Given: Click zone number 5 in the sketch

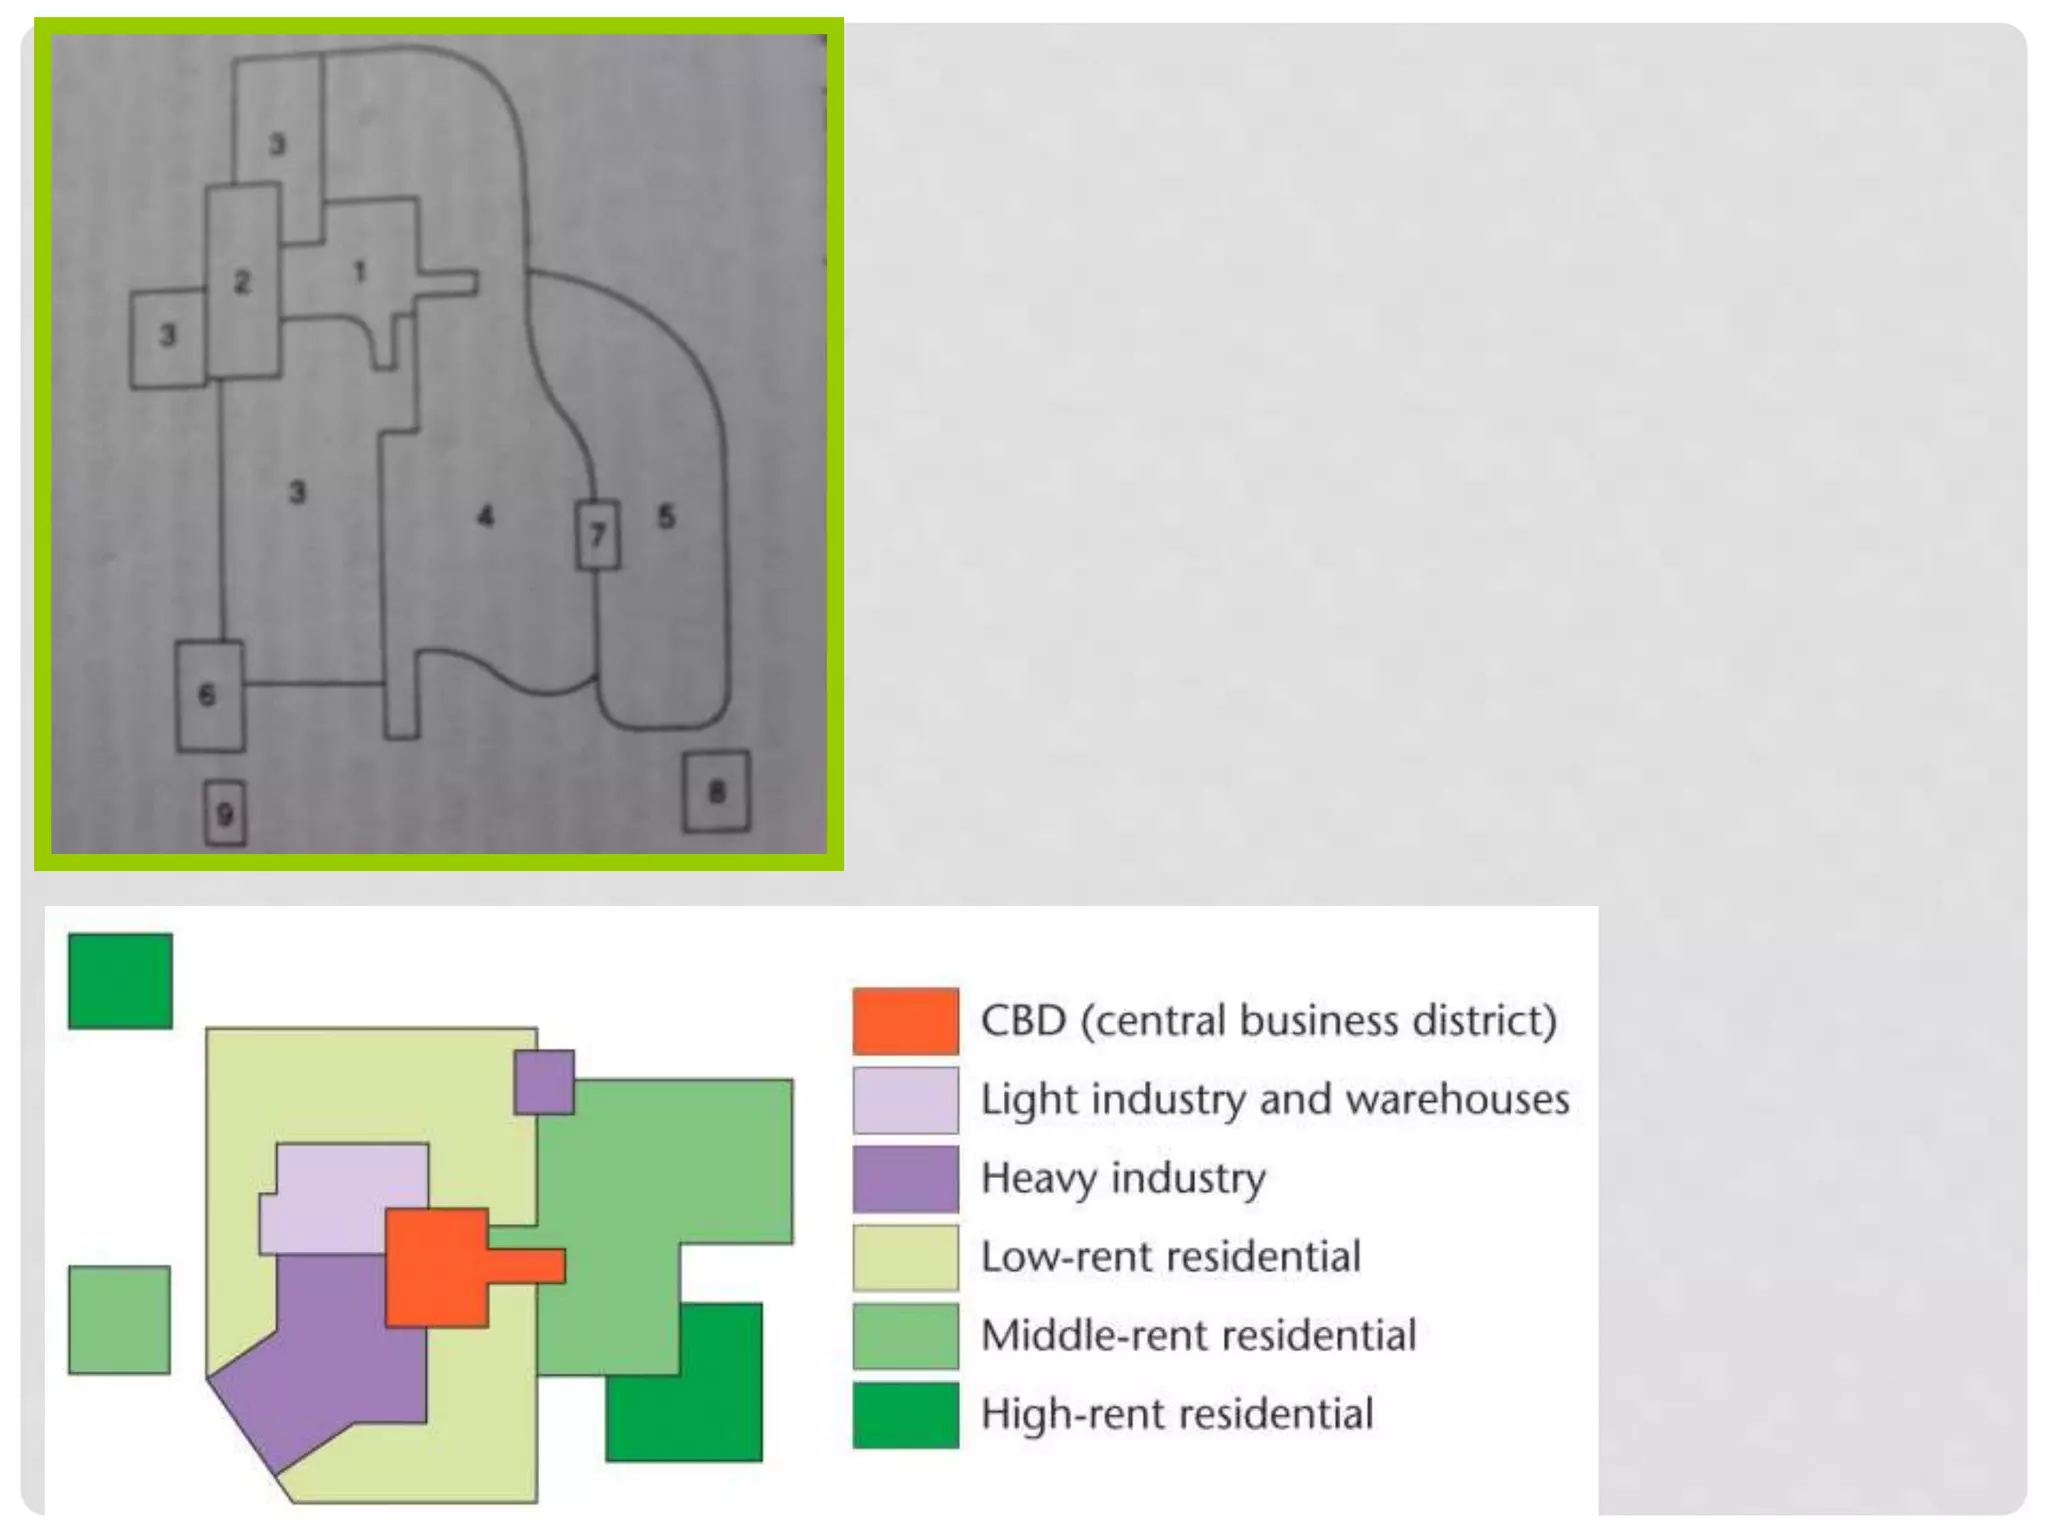Looking at the screenshot, I should pyautogui.click(x=666, y=517).
